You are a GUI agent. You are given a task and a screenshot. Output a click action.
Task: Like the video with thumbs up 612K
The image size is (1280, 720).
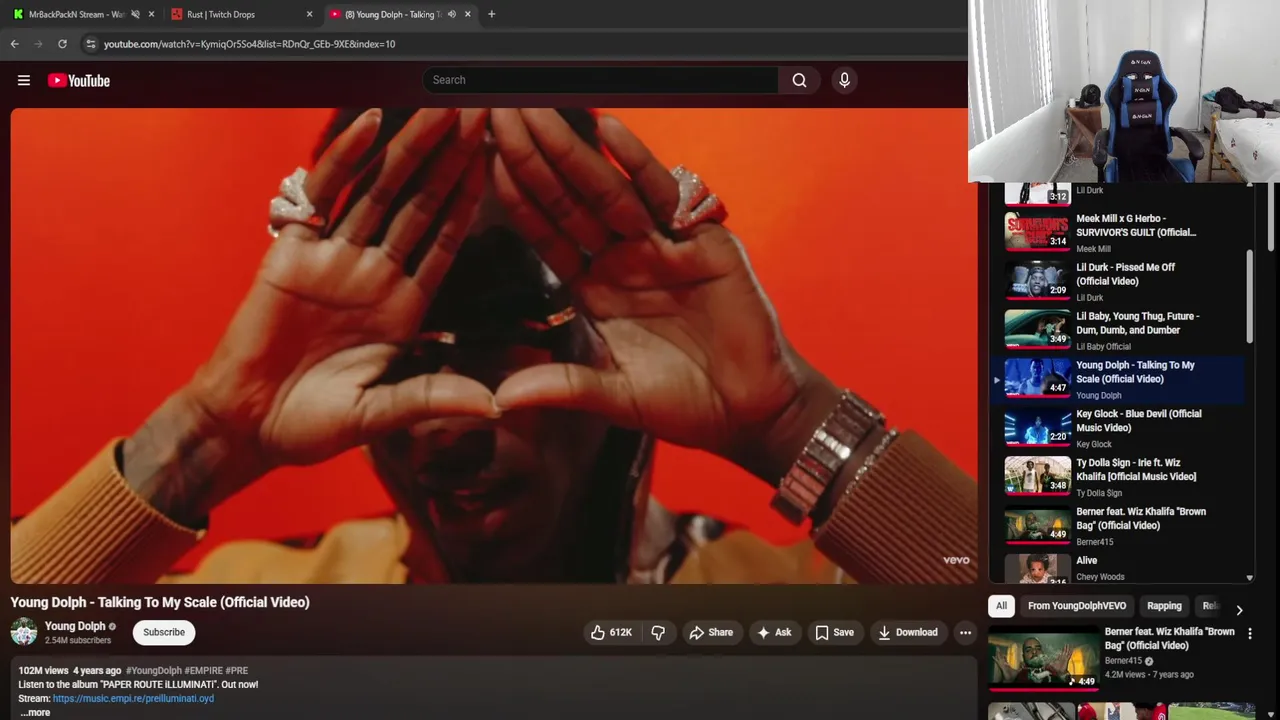[611, 632]
